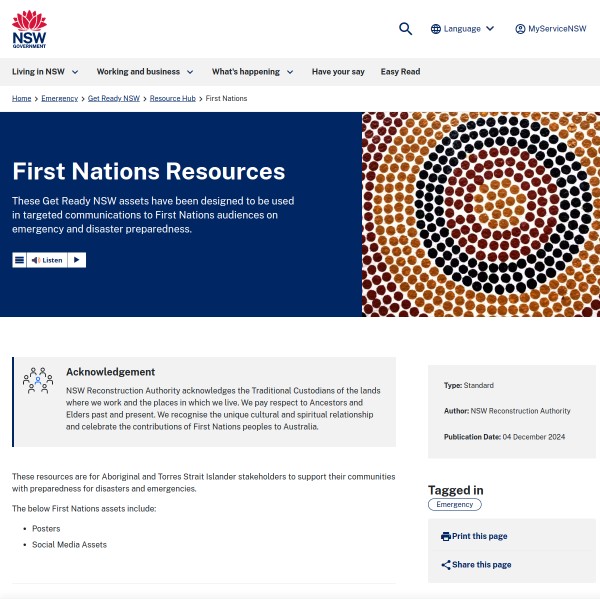This screenshot has height=600, width=600.
Task: Click the MyServiceNSW account icon
Action: click(x=520, y=29)
